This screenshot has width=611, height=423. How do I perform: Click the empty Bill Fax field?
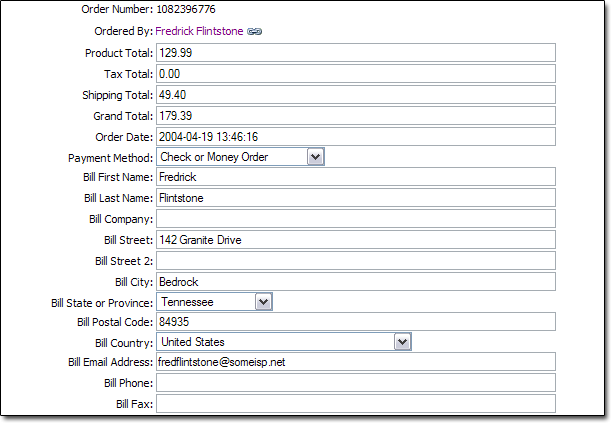[355, 404]
